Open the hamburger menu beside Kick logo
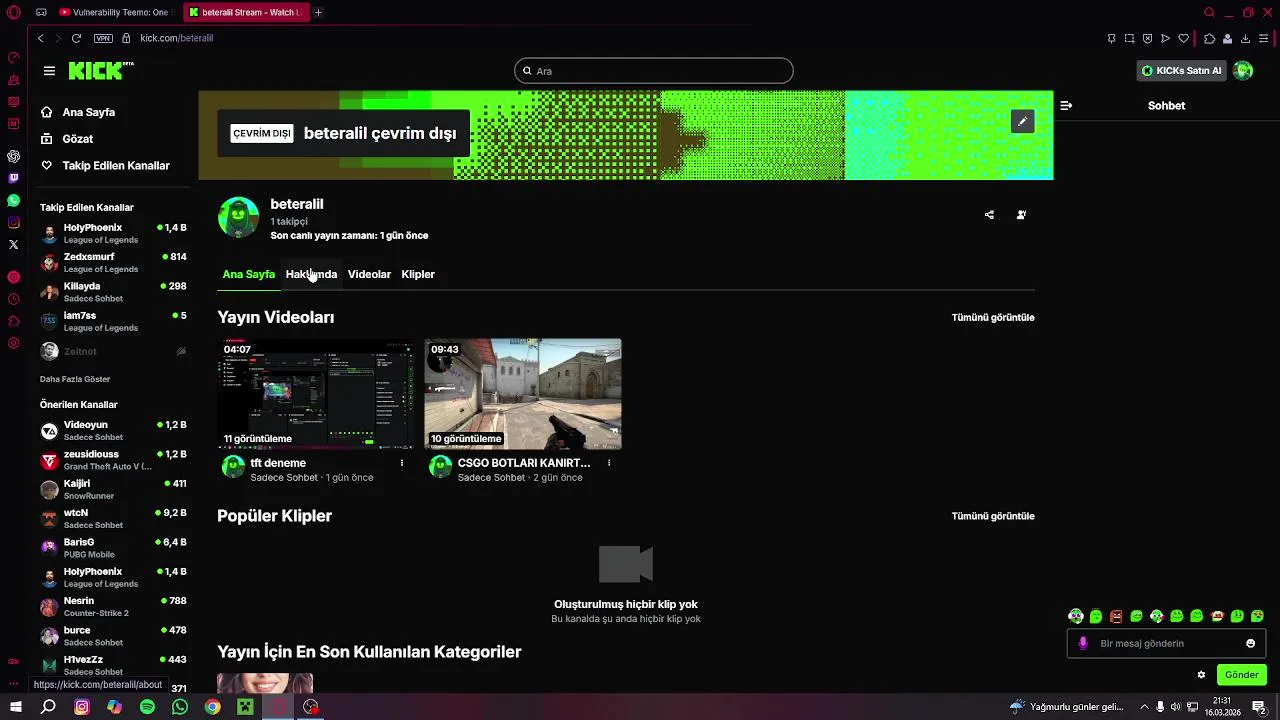 [49, 71]
